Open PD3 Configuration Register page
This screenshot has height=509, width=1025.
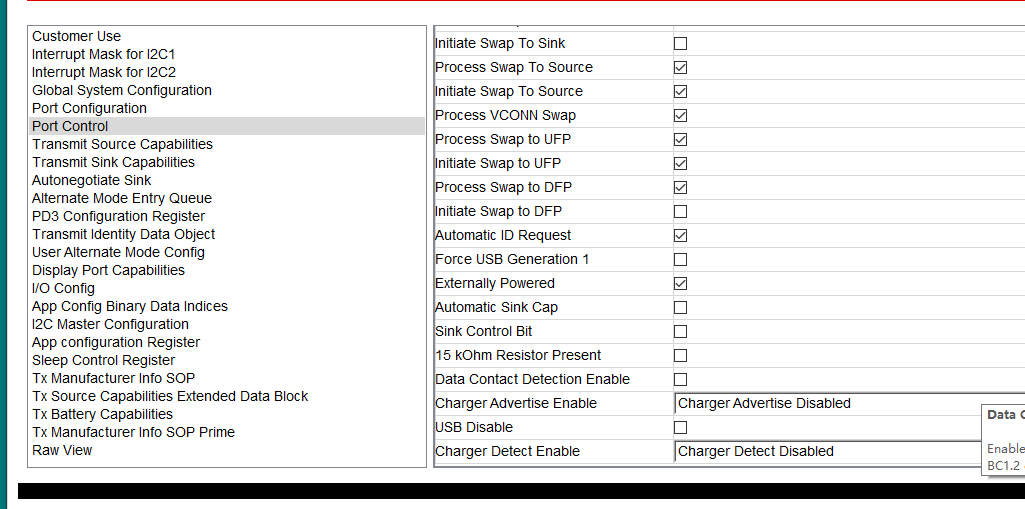coord(118,216)
